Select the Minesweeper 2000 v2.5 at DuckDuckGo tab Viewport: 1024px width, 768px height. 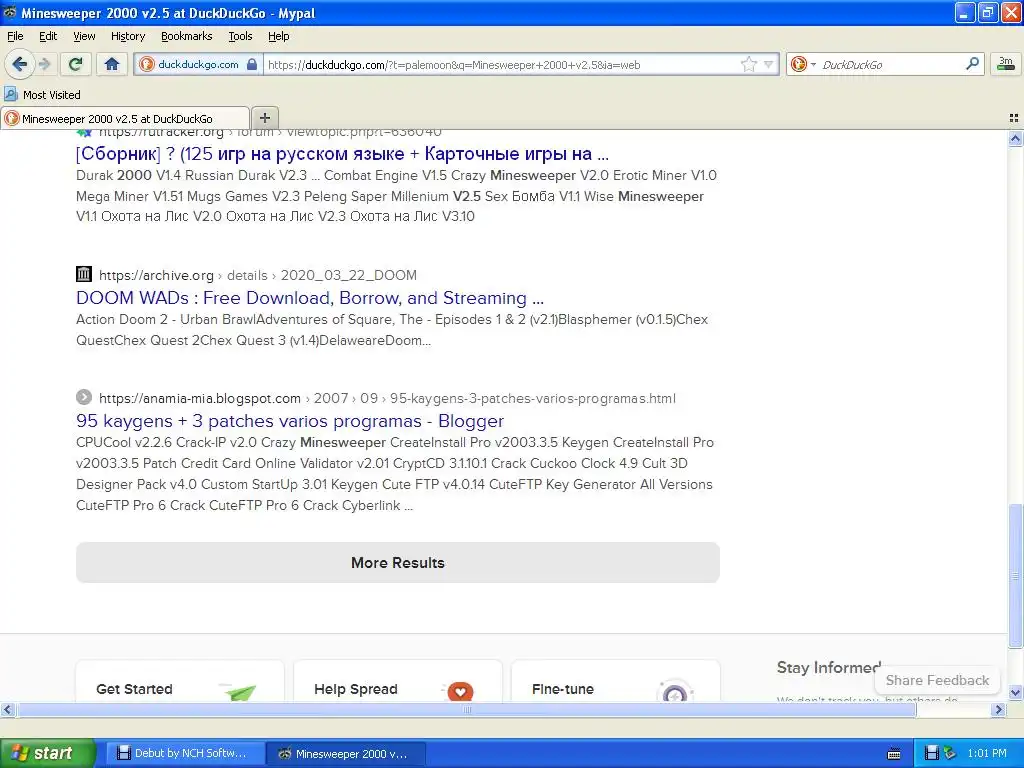click(x=125, y=118)
